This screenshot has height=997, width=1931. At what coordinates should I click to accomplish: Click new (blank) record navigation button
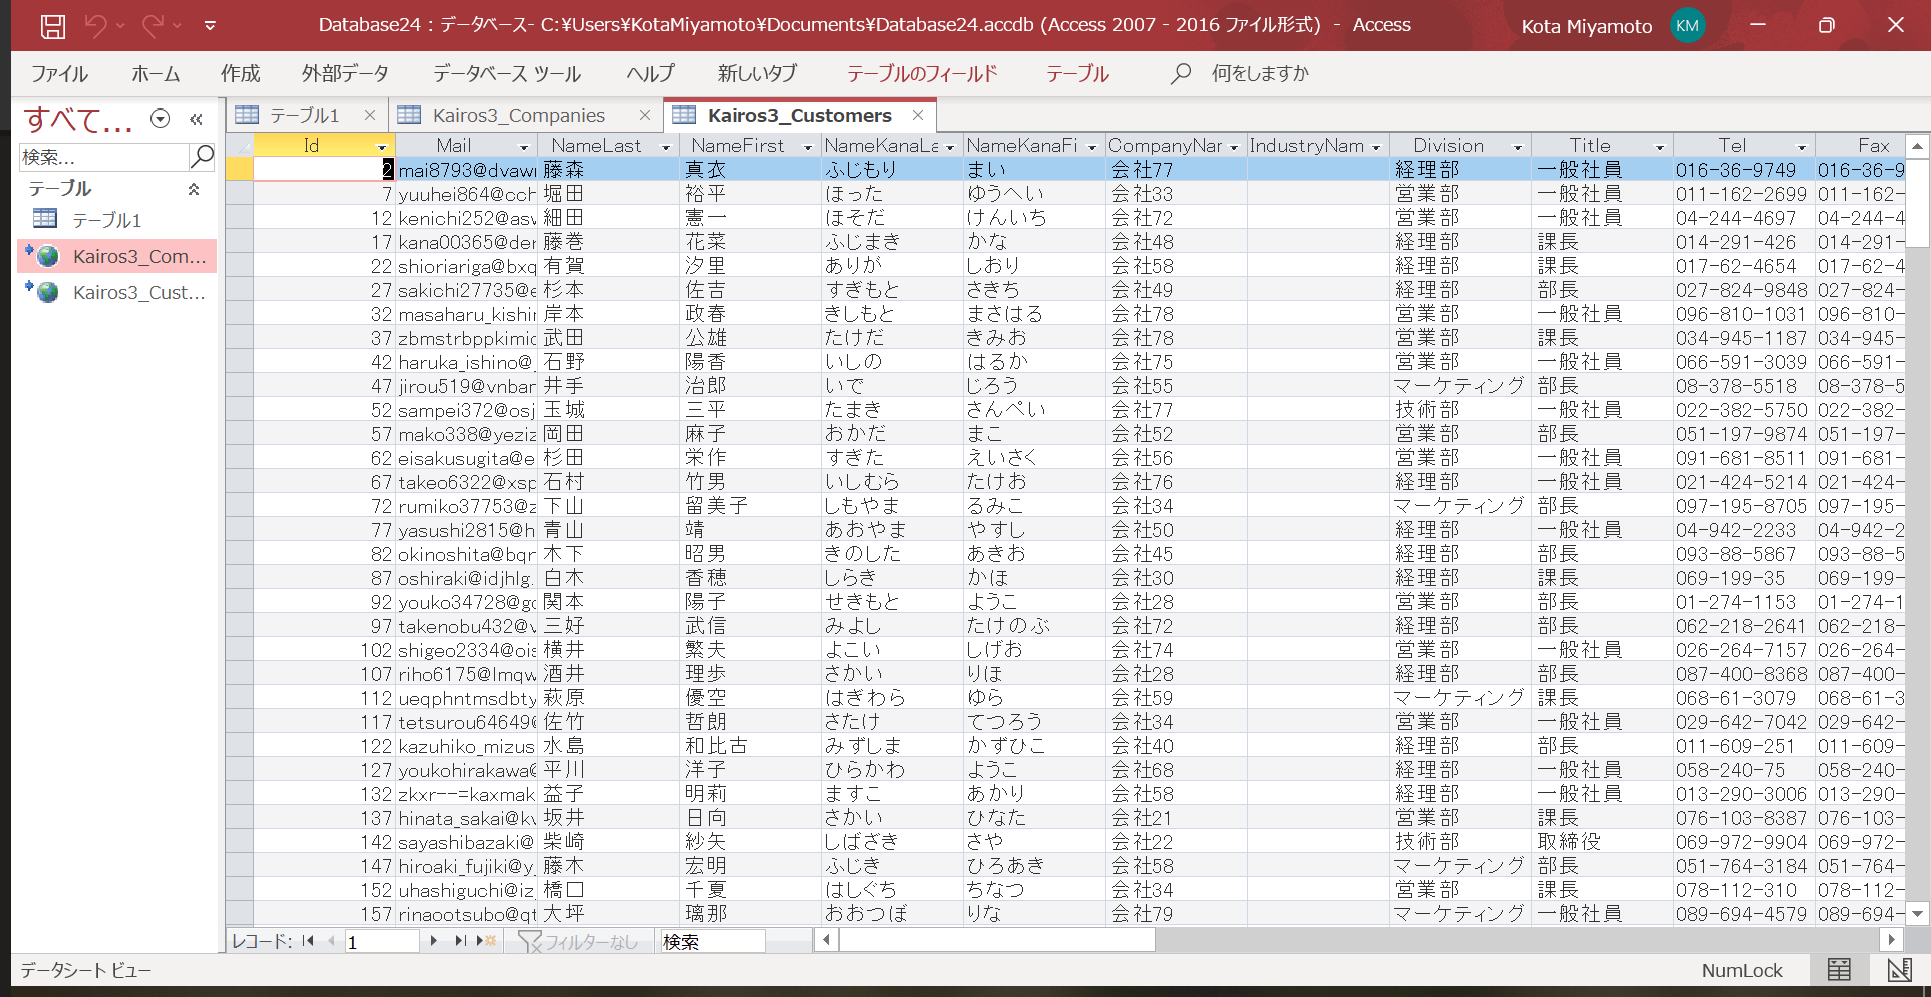[x=487, y=941]
